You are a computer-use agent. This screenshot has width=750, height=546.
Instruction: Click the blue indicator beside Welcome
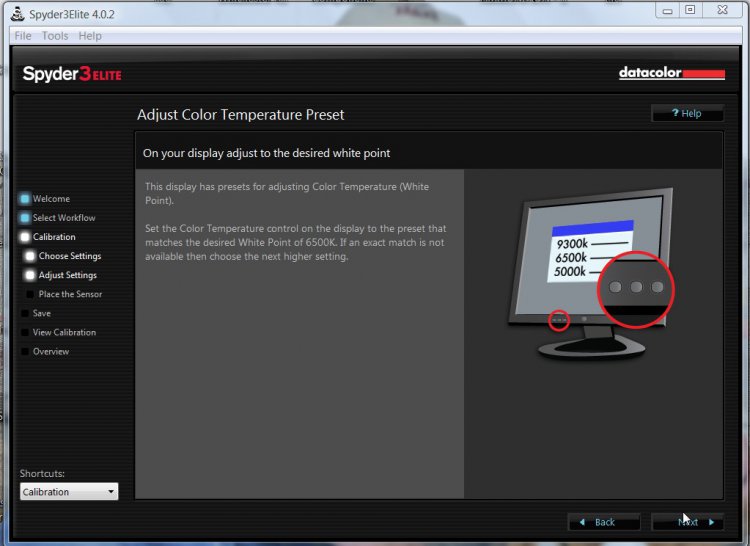[x=24, y=198]
